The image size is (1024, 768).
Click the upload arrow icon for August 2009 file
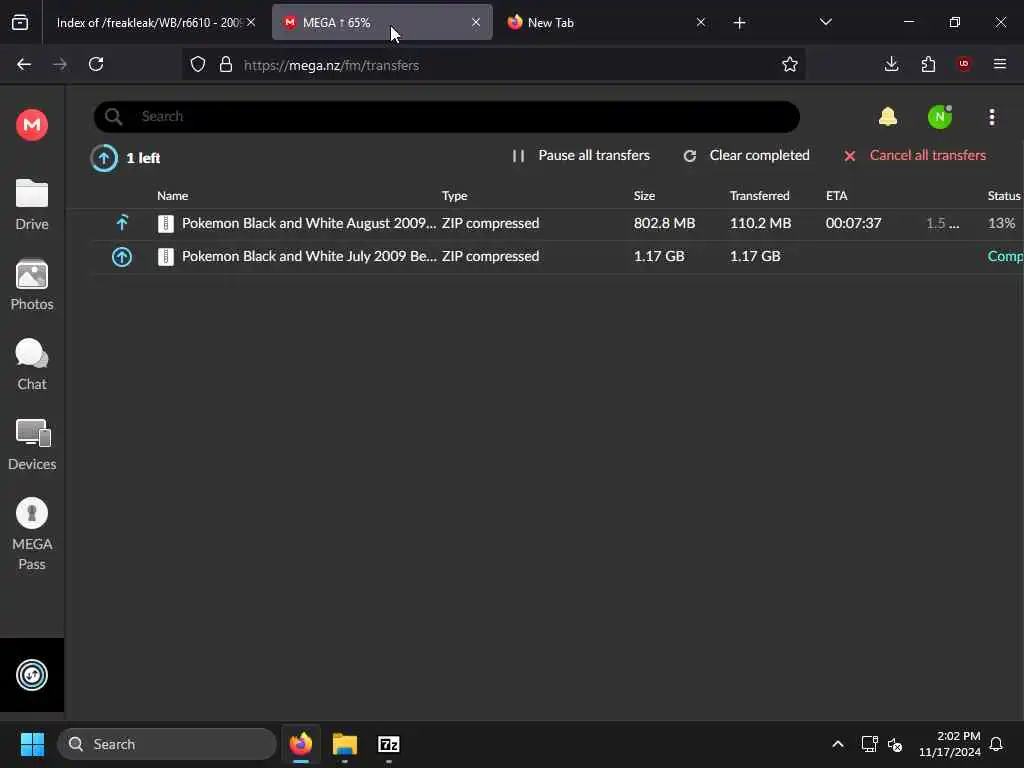[x=122, y=223]
